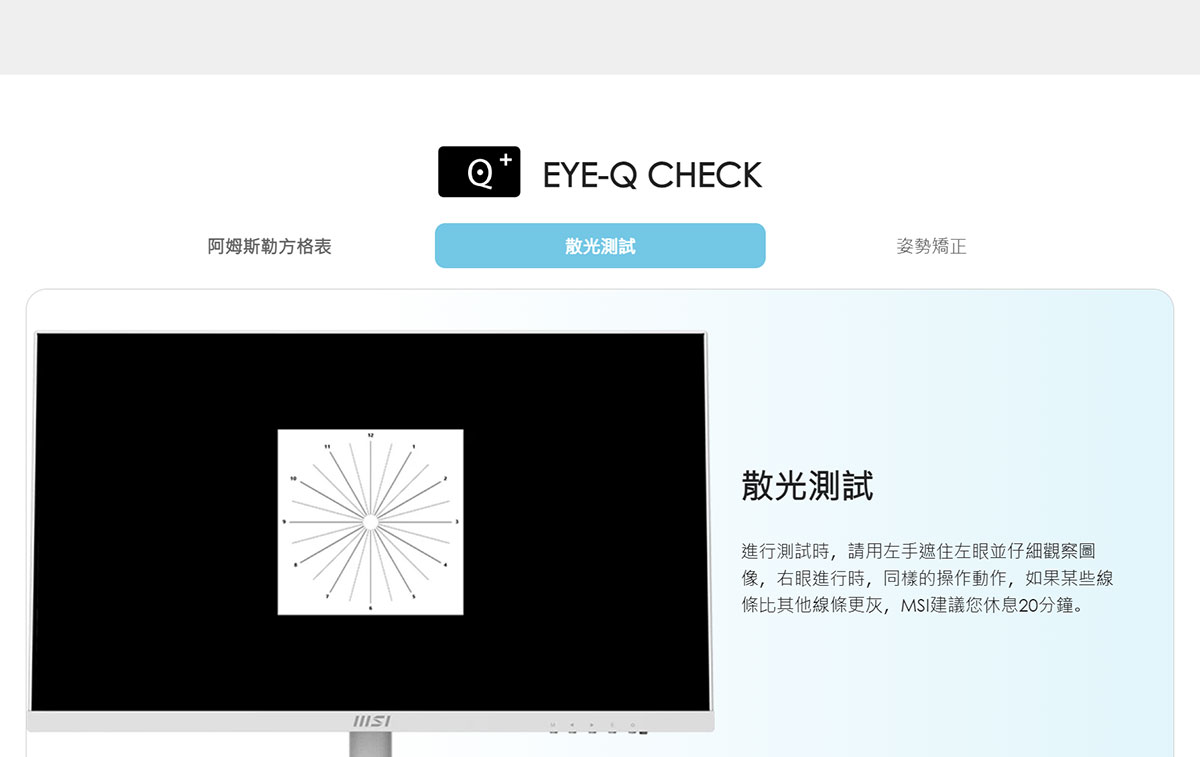This screenshot has width=1200, height=757.
Task: Click the gray monitor stand neck
Action: (370, 744)
